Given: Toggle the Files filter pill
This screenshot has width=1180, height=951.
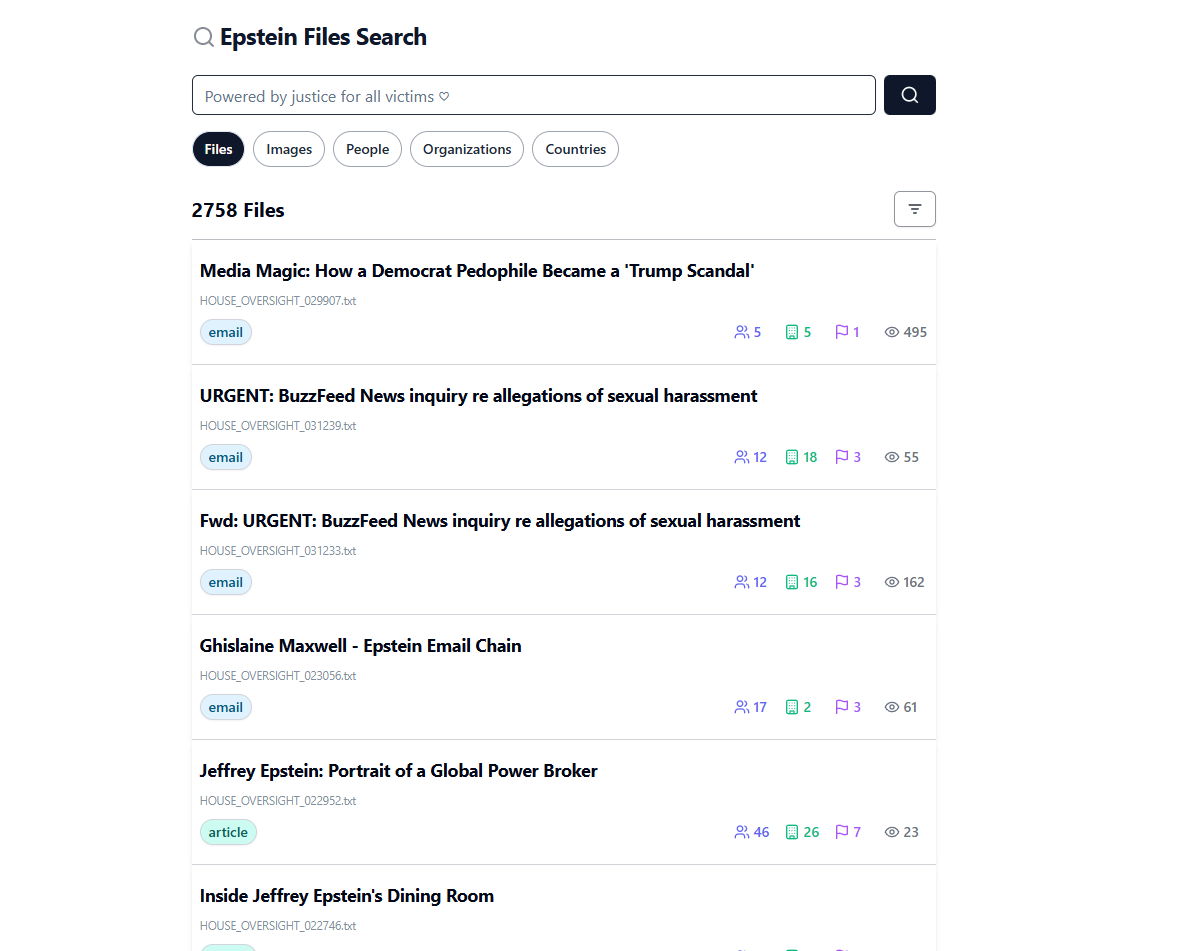Looking at the screenshot, I should click(218, 148).
